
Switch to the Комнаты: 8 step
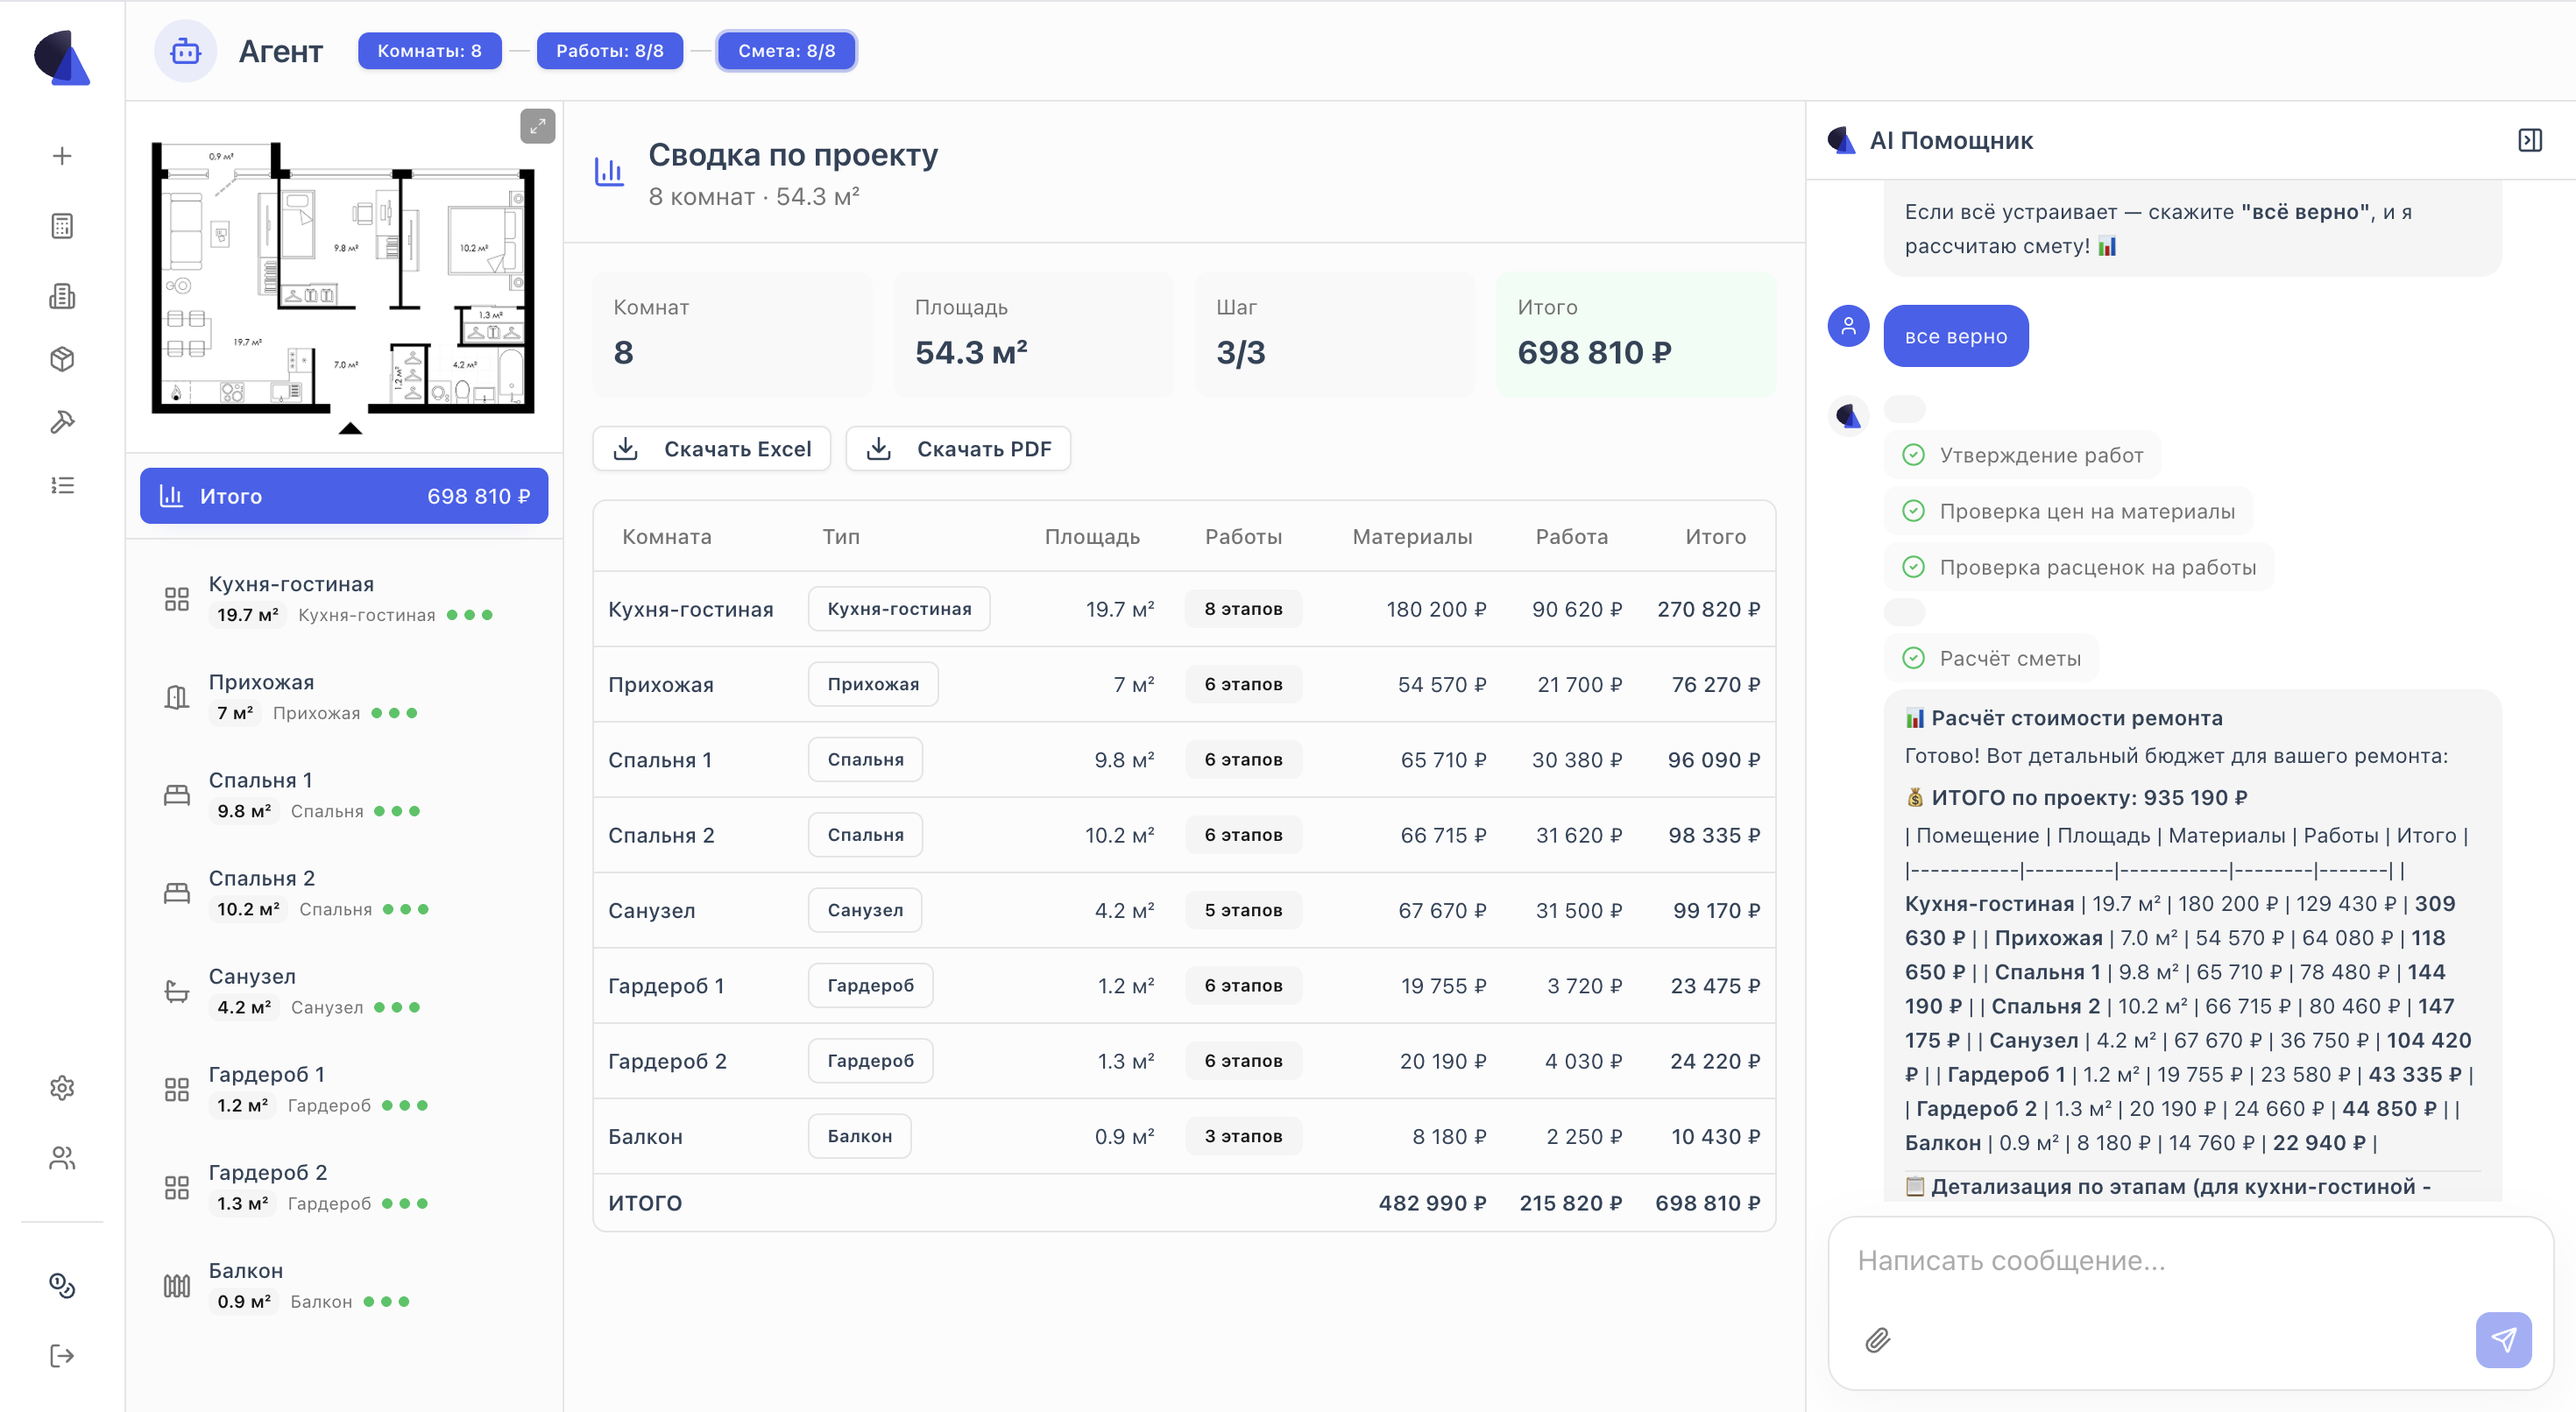point(429,51)
